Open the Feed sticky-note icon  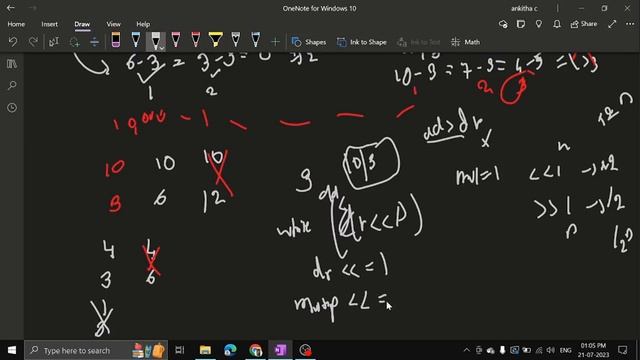[x=521, y=24]
